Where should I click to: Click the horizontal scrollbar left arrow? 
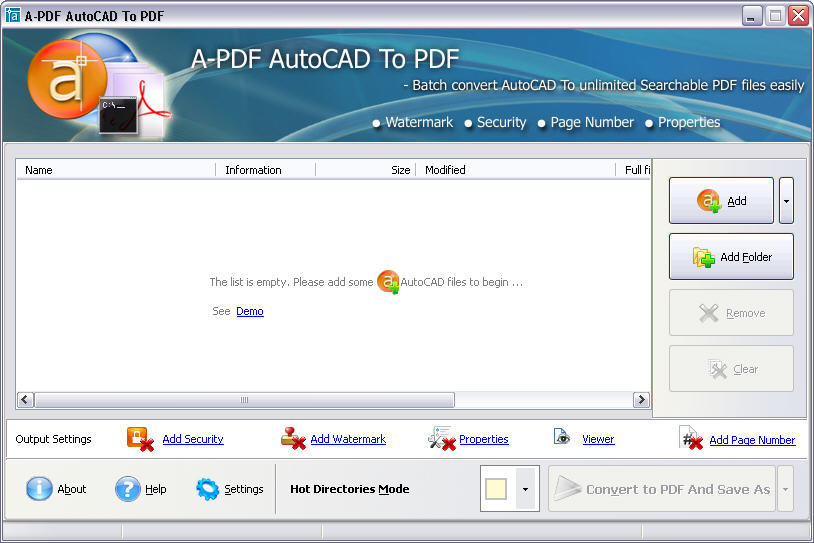coord(25,400)
